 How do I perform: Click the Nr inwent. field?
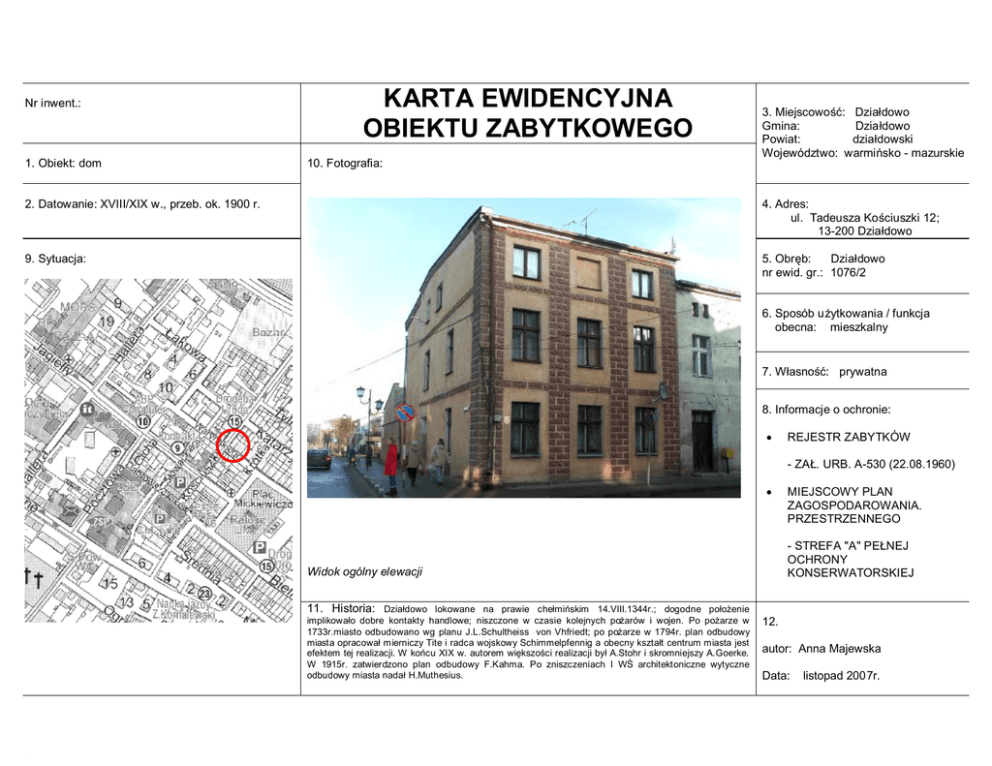click(55, 102)
